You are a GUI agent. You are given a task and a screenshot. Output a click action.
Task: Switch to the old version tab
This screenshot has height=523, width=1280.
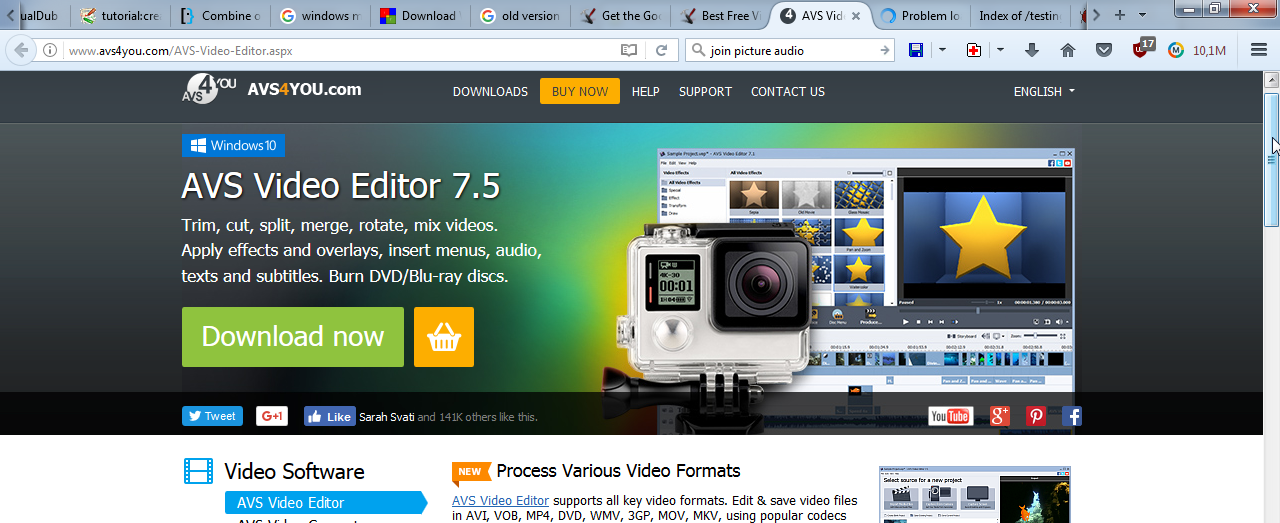(520, 15)
